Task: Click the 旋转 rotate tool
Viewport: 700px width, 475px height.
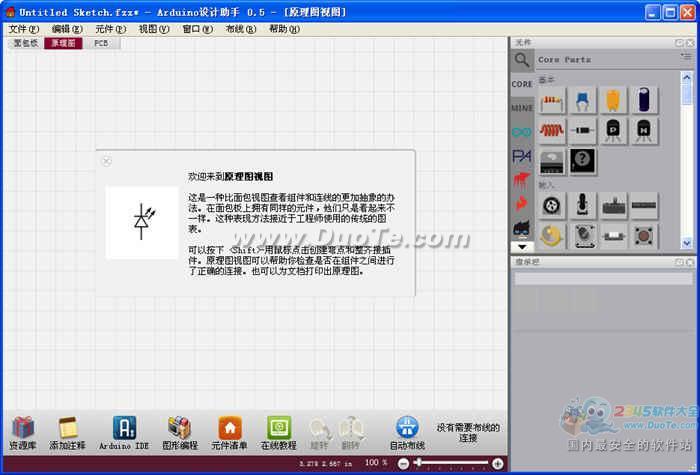Action: click(319, 432)
